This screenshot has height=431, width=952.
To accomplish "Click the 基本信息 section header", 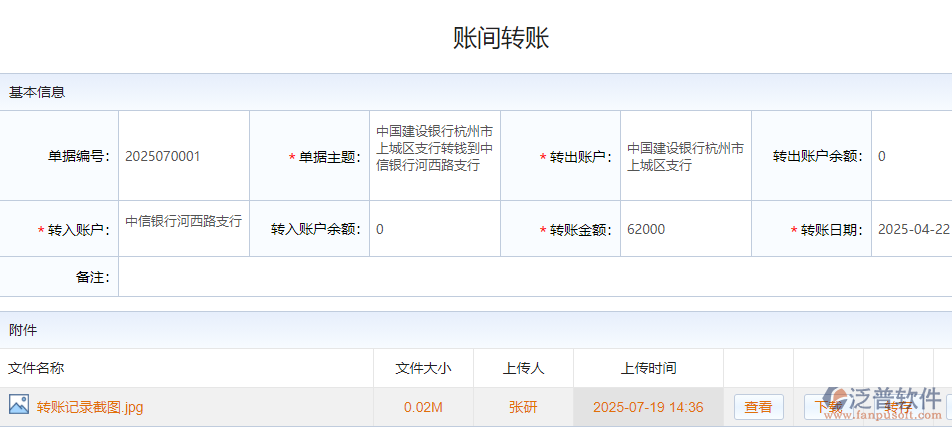I will tap(37, 92).
